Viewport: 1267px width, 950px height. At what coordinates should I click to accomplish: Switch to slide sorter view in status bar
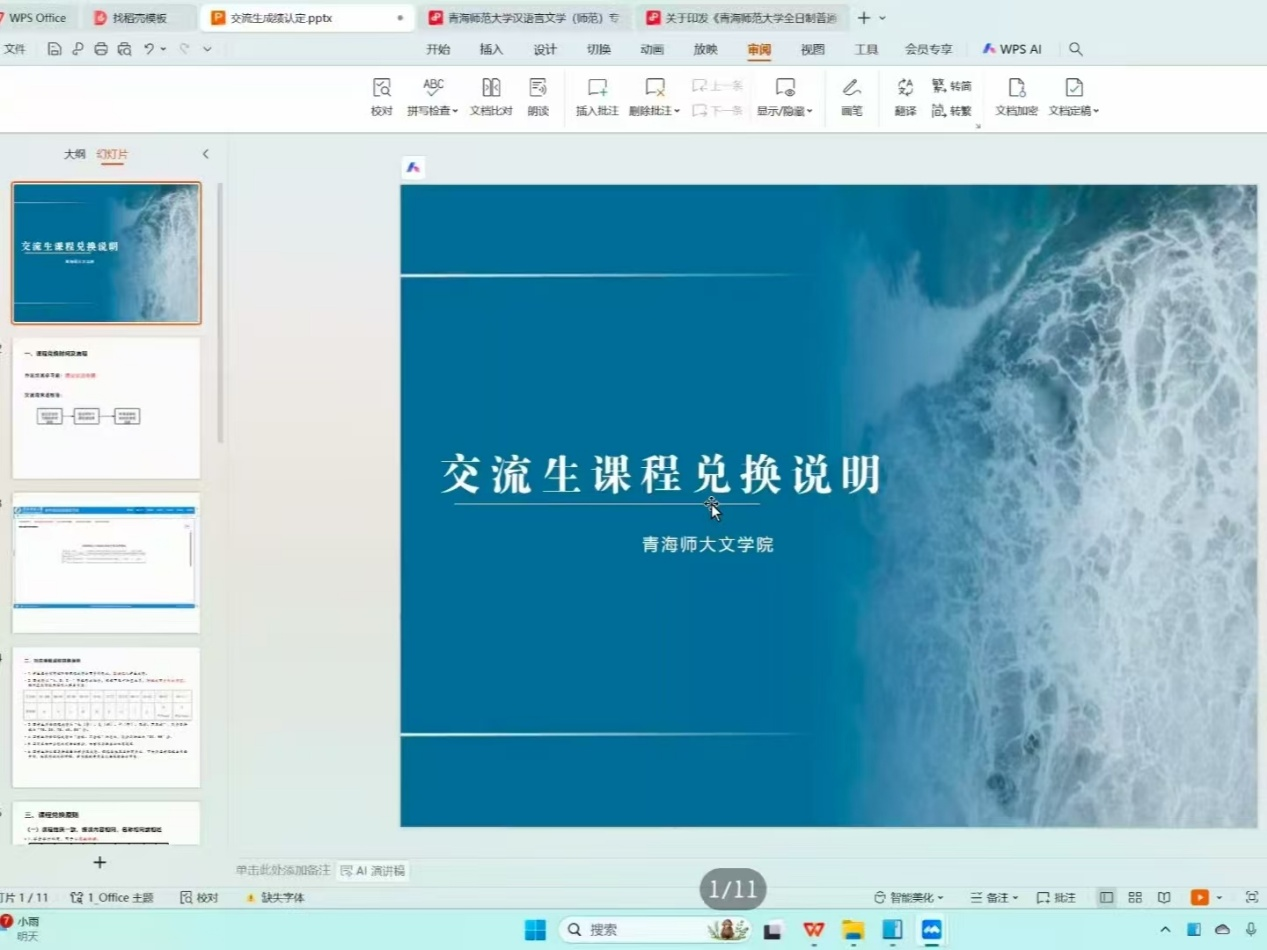[1135, 898]
